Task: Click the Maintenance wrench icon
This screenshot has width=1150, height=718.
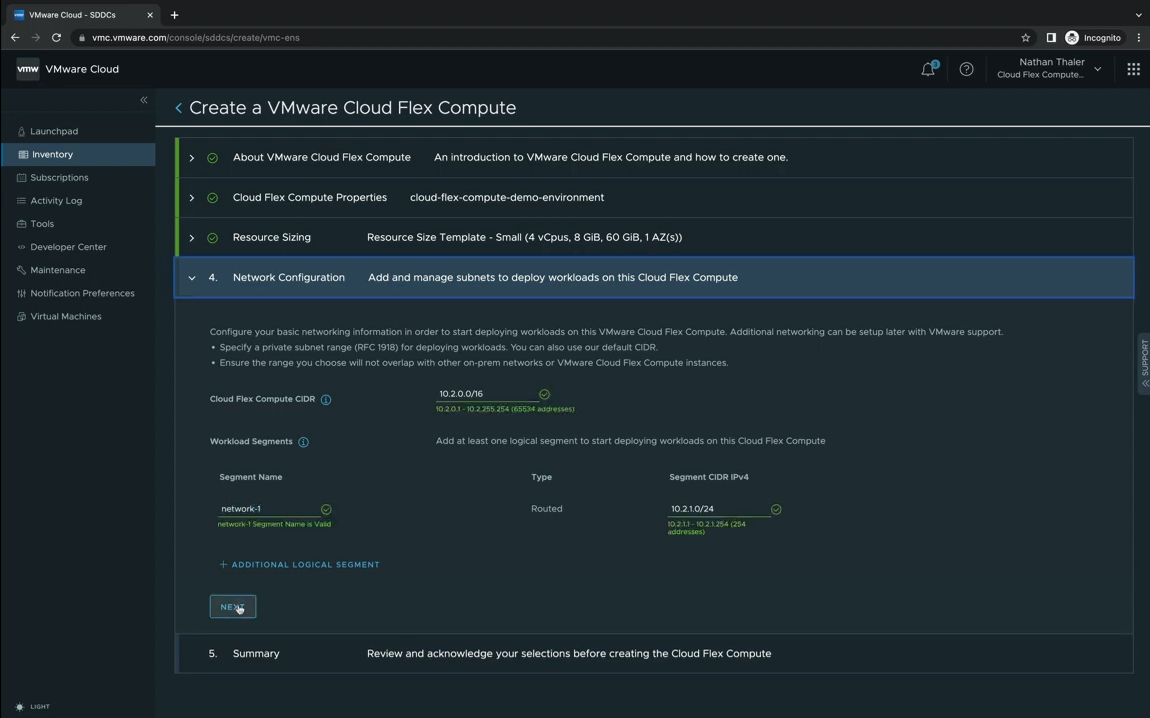Action: [21, 270]
